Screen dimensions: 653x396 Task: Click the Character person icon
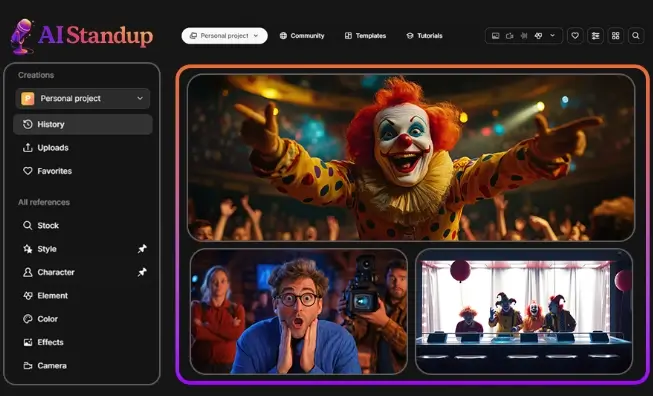27,272
